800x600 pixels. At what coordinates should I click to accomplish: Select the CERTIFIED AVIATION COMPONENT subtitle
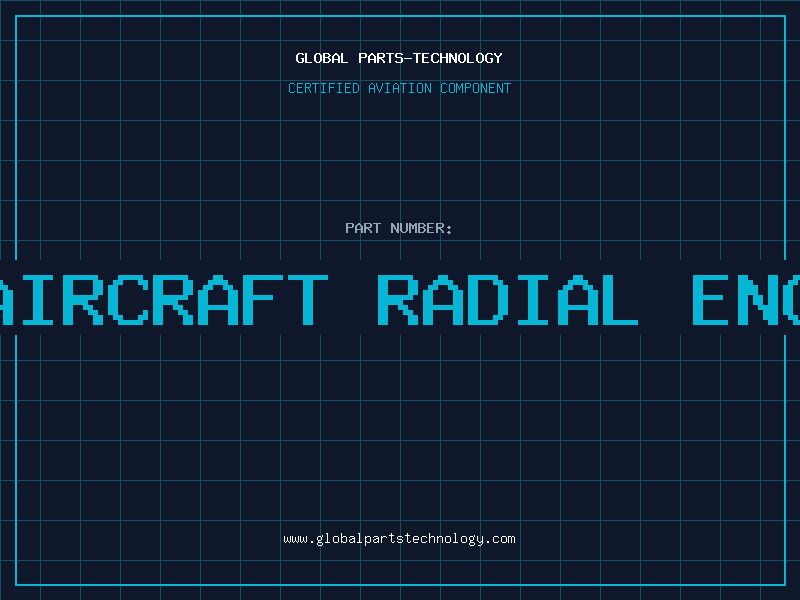(x=399, y=88)
